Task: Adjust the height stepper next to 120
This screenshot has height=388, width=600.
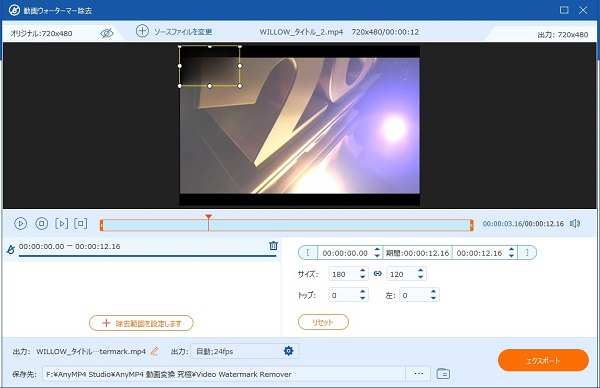Action: (x=421, y=274)
